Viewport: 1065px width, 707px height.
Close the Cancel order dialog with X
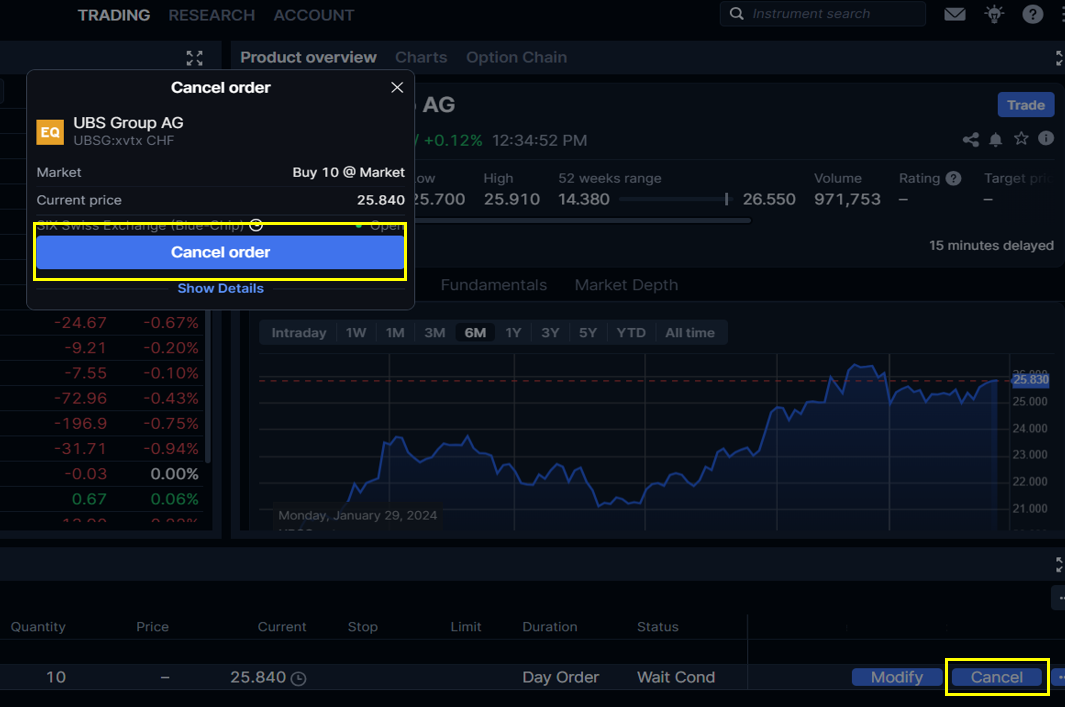click(x=397, y=87)
